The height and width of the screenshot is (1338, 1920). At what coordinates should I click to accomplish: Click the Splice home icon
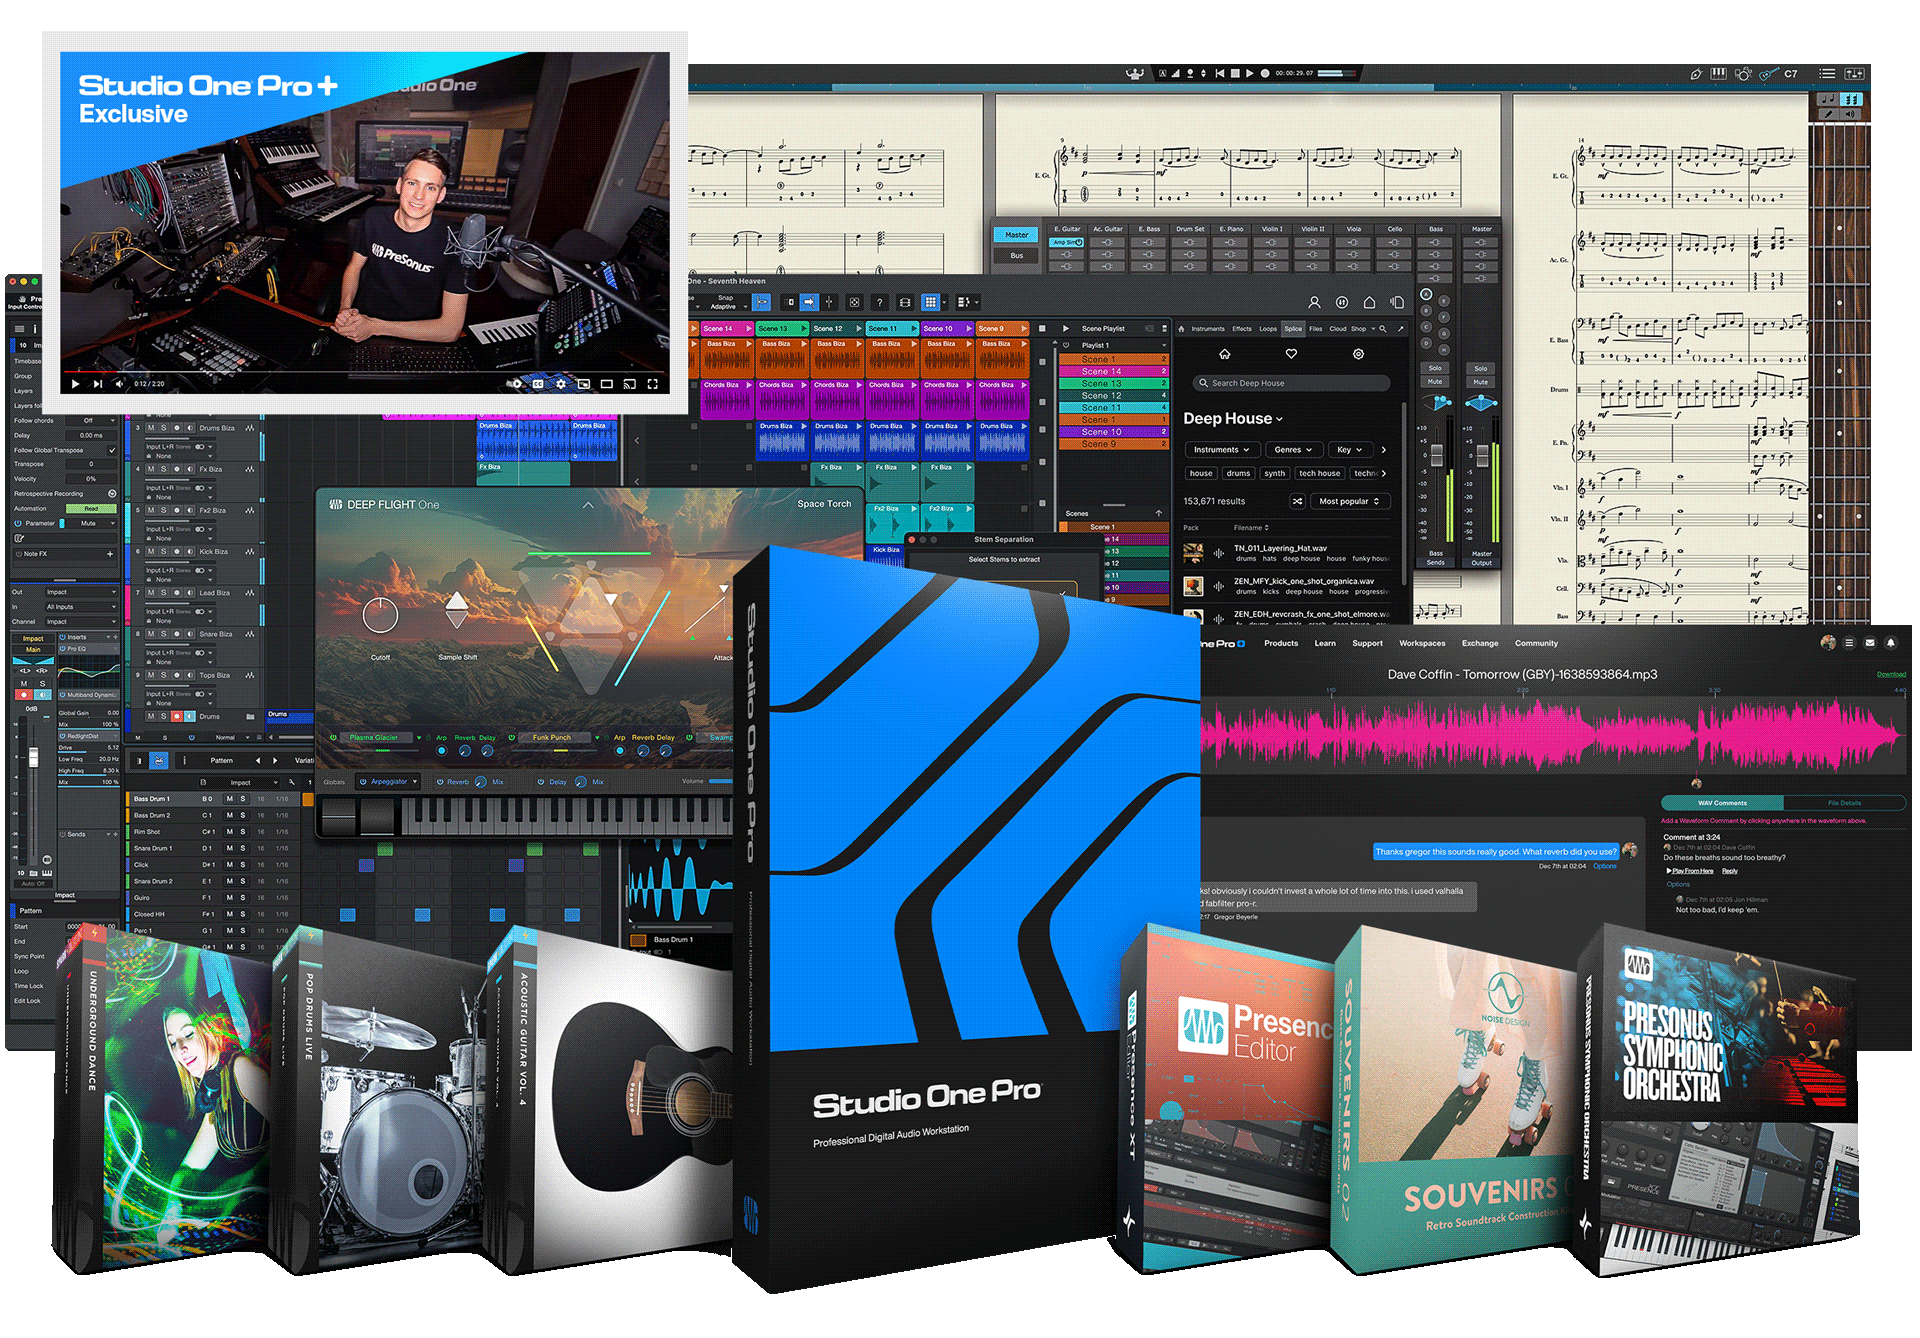[x=1224, y=354]
